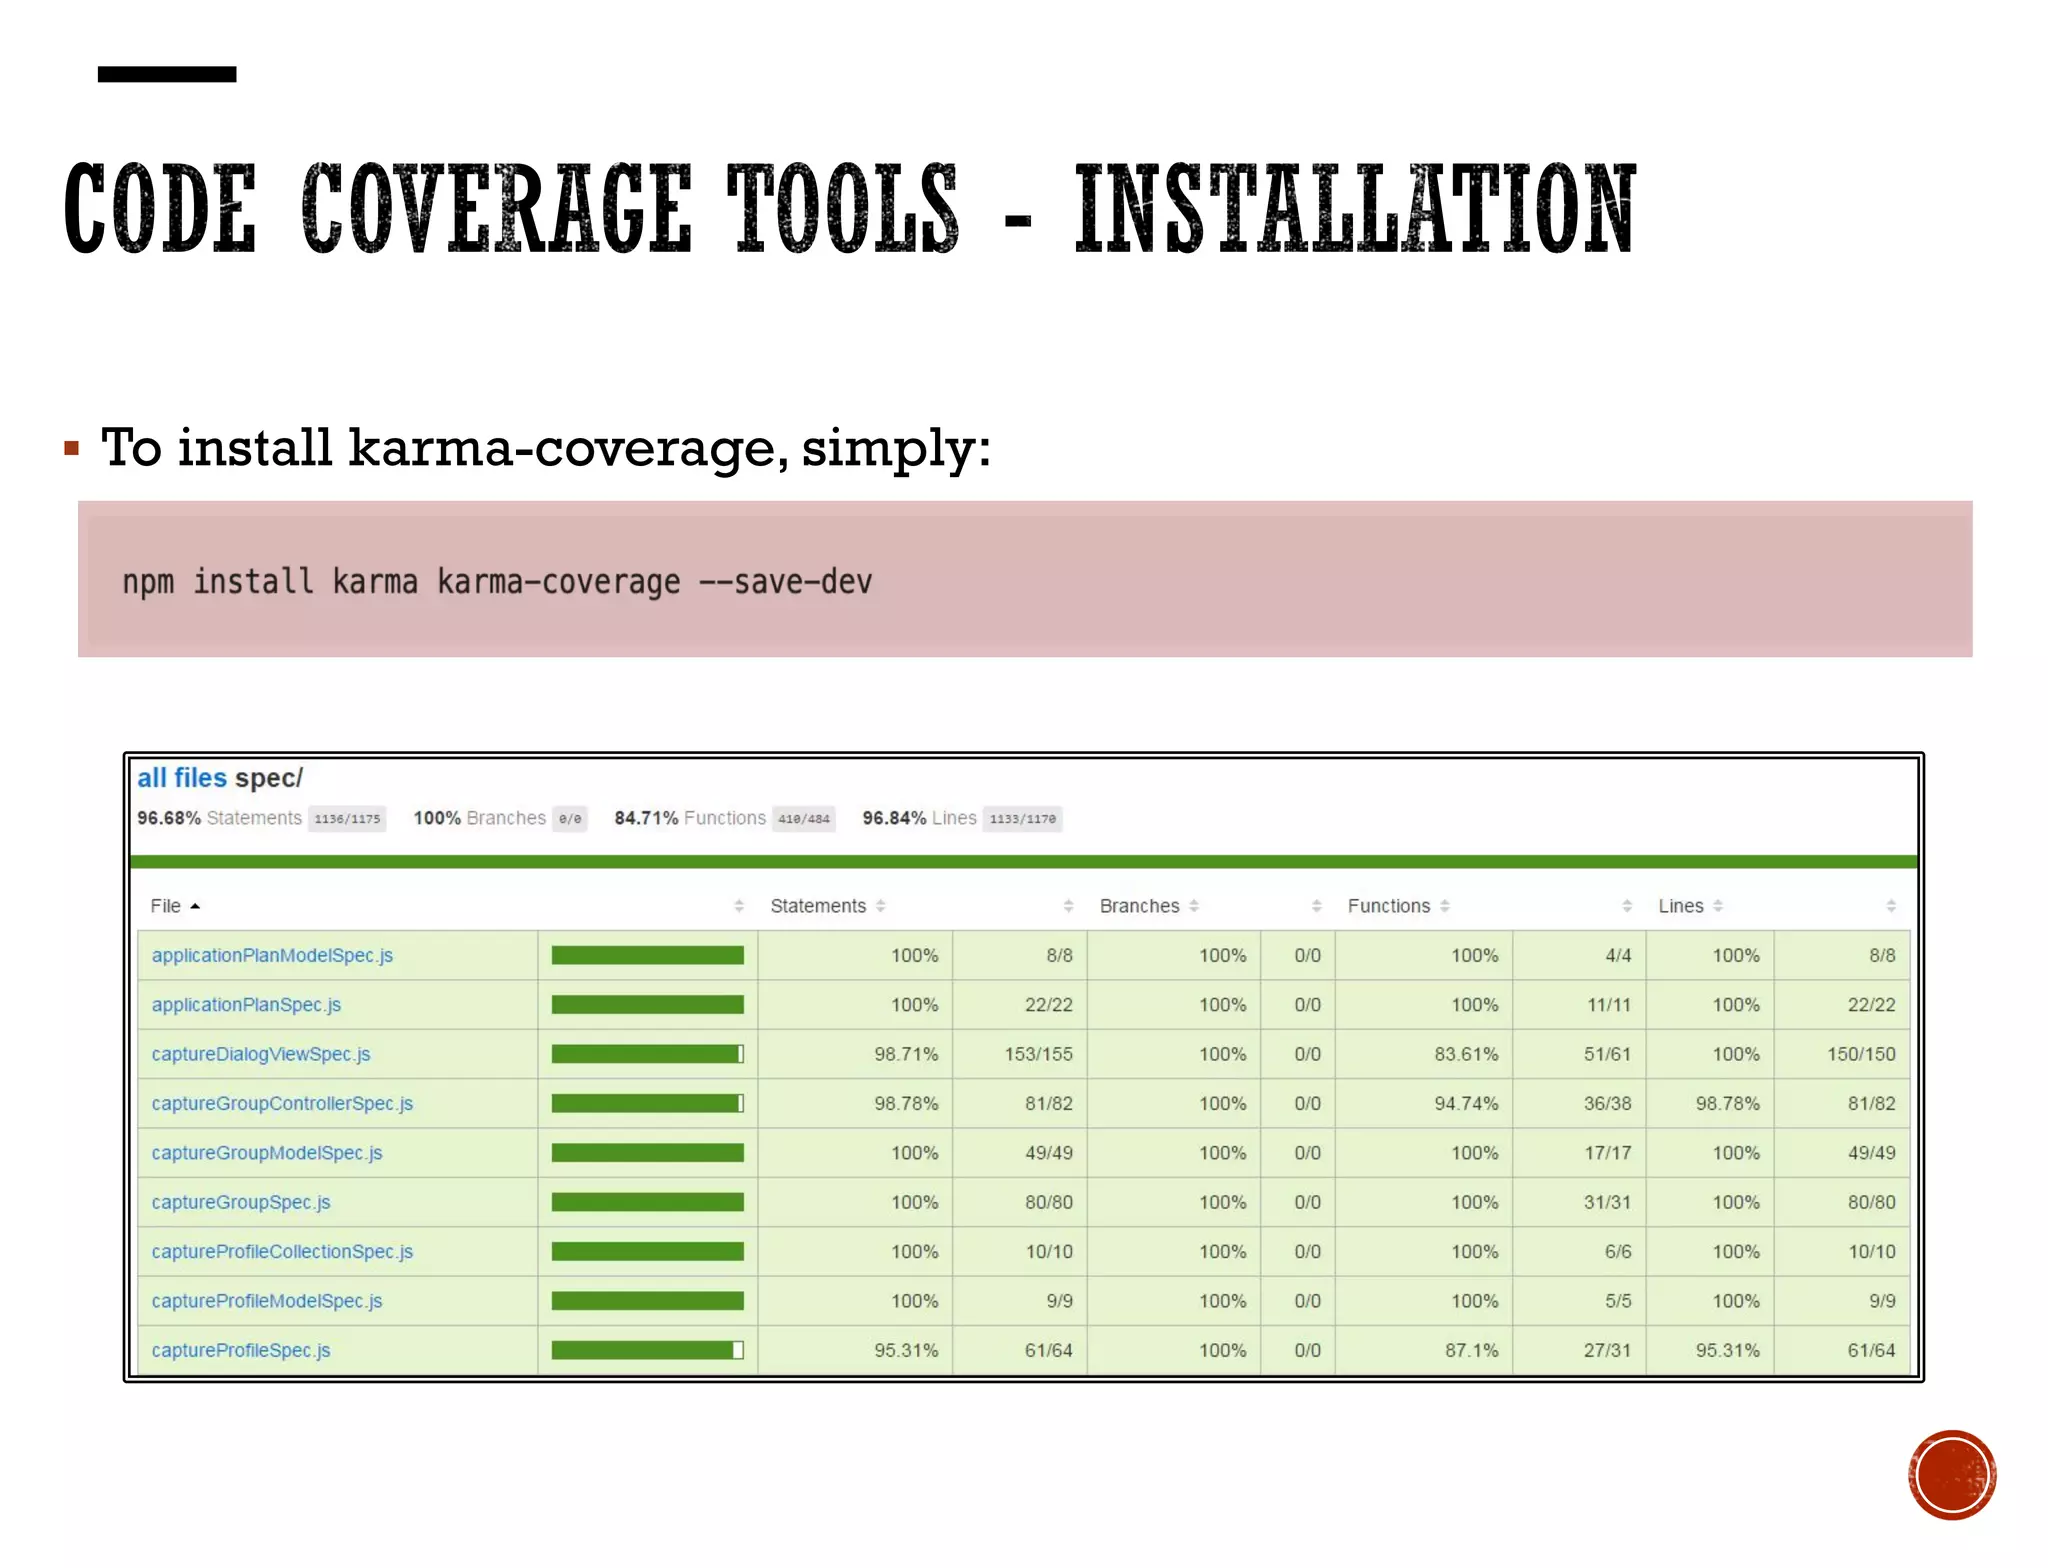Click the npm install command text
Screen dimensions: 2048x1568
click(497, 582)
